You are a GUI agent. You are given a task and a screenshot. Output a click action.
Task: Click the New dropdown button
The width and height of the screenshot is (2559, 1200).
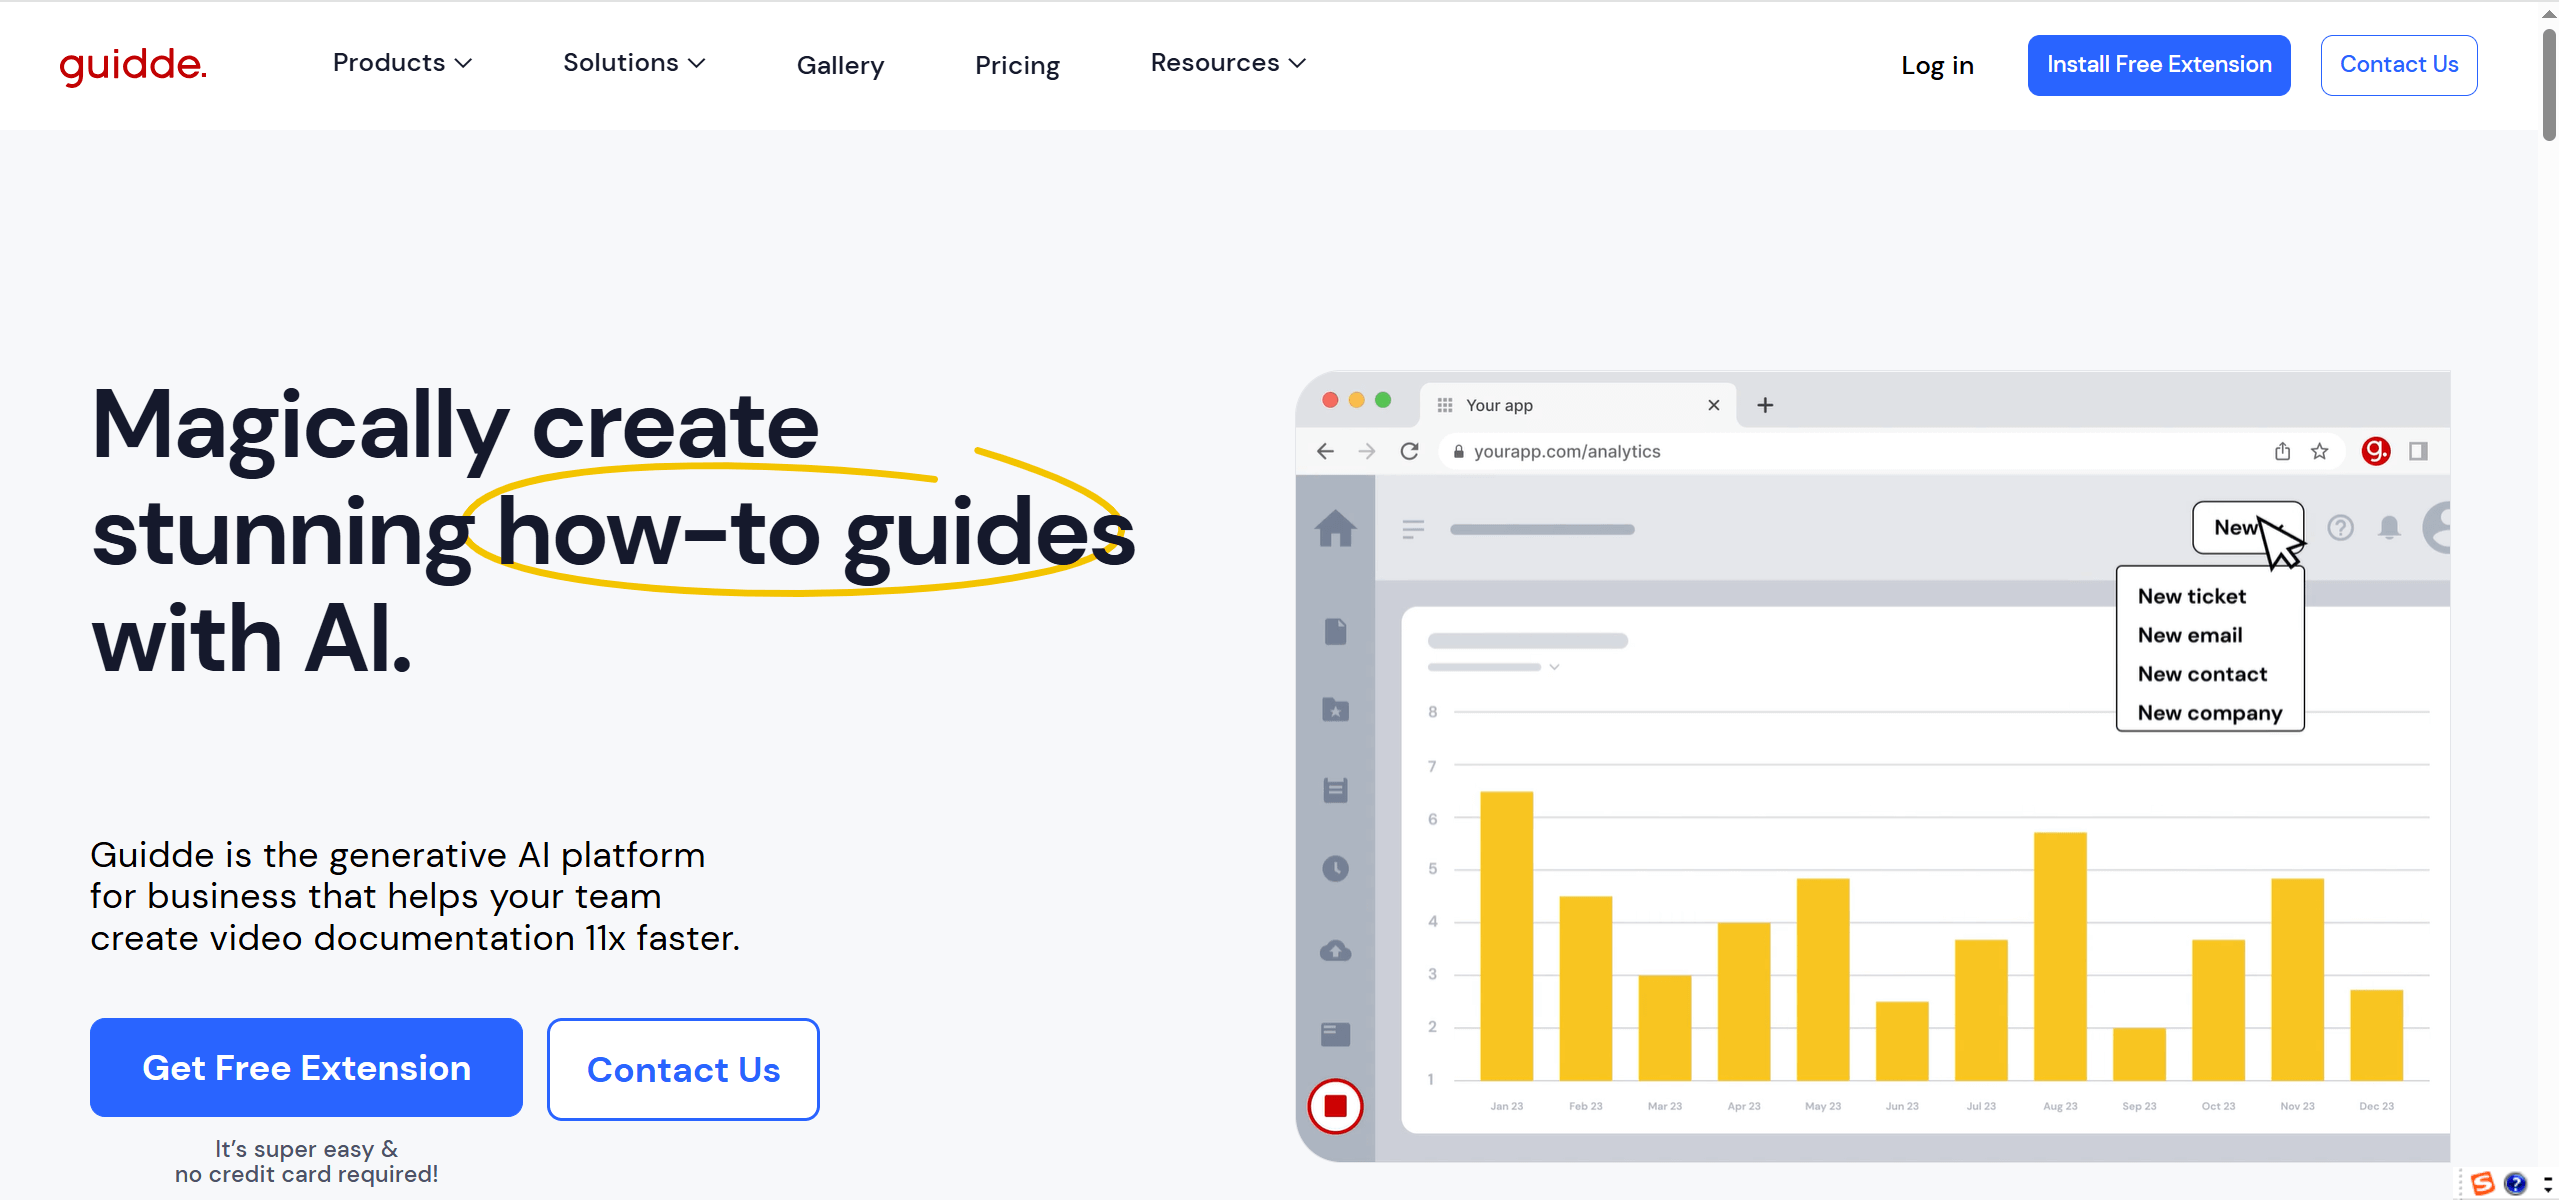click(x=2247, y=527)
